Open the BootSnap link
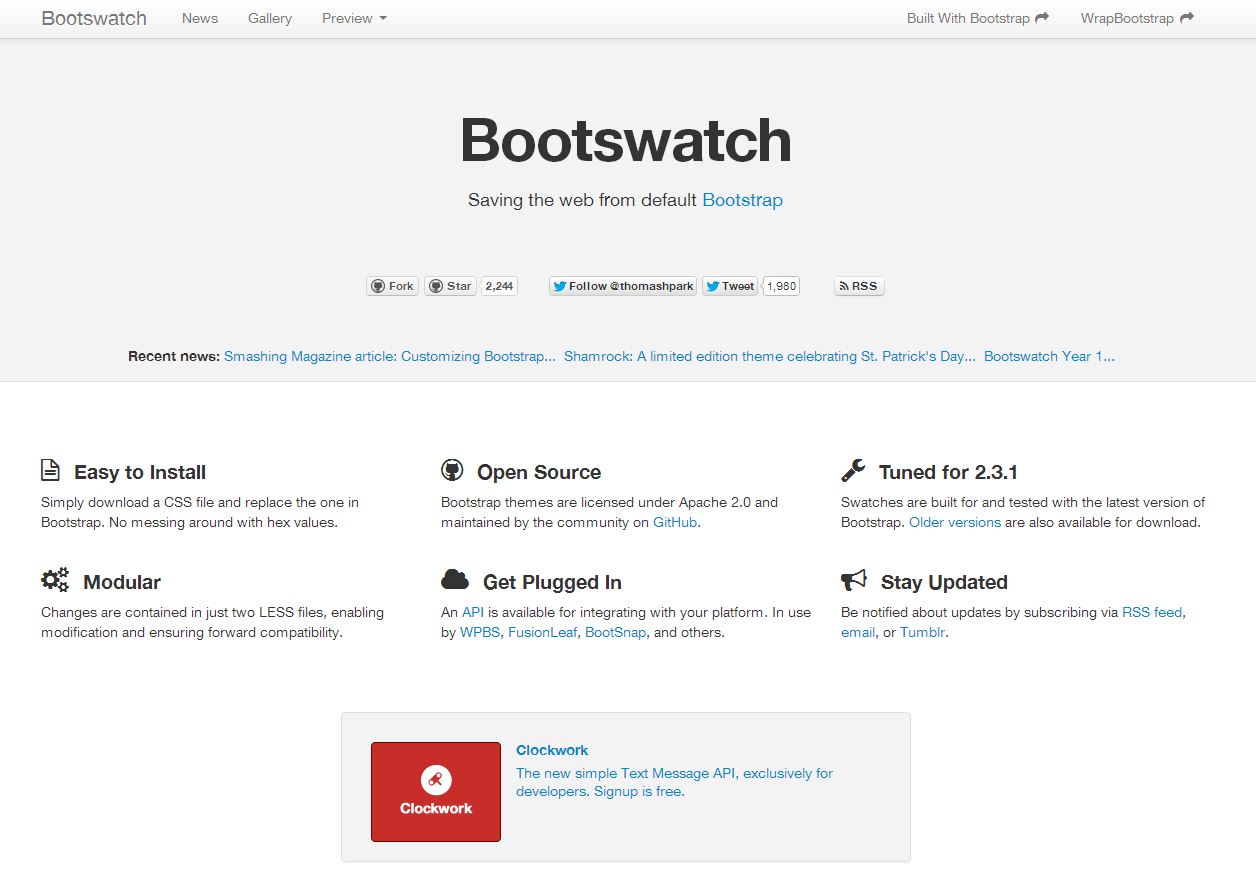This screenshot has width=1256, height=884. coord(615,632)
